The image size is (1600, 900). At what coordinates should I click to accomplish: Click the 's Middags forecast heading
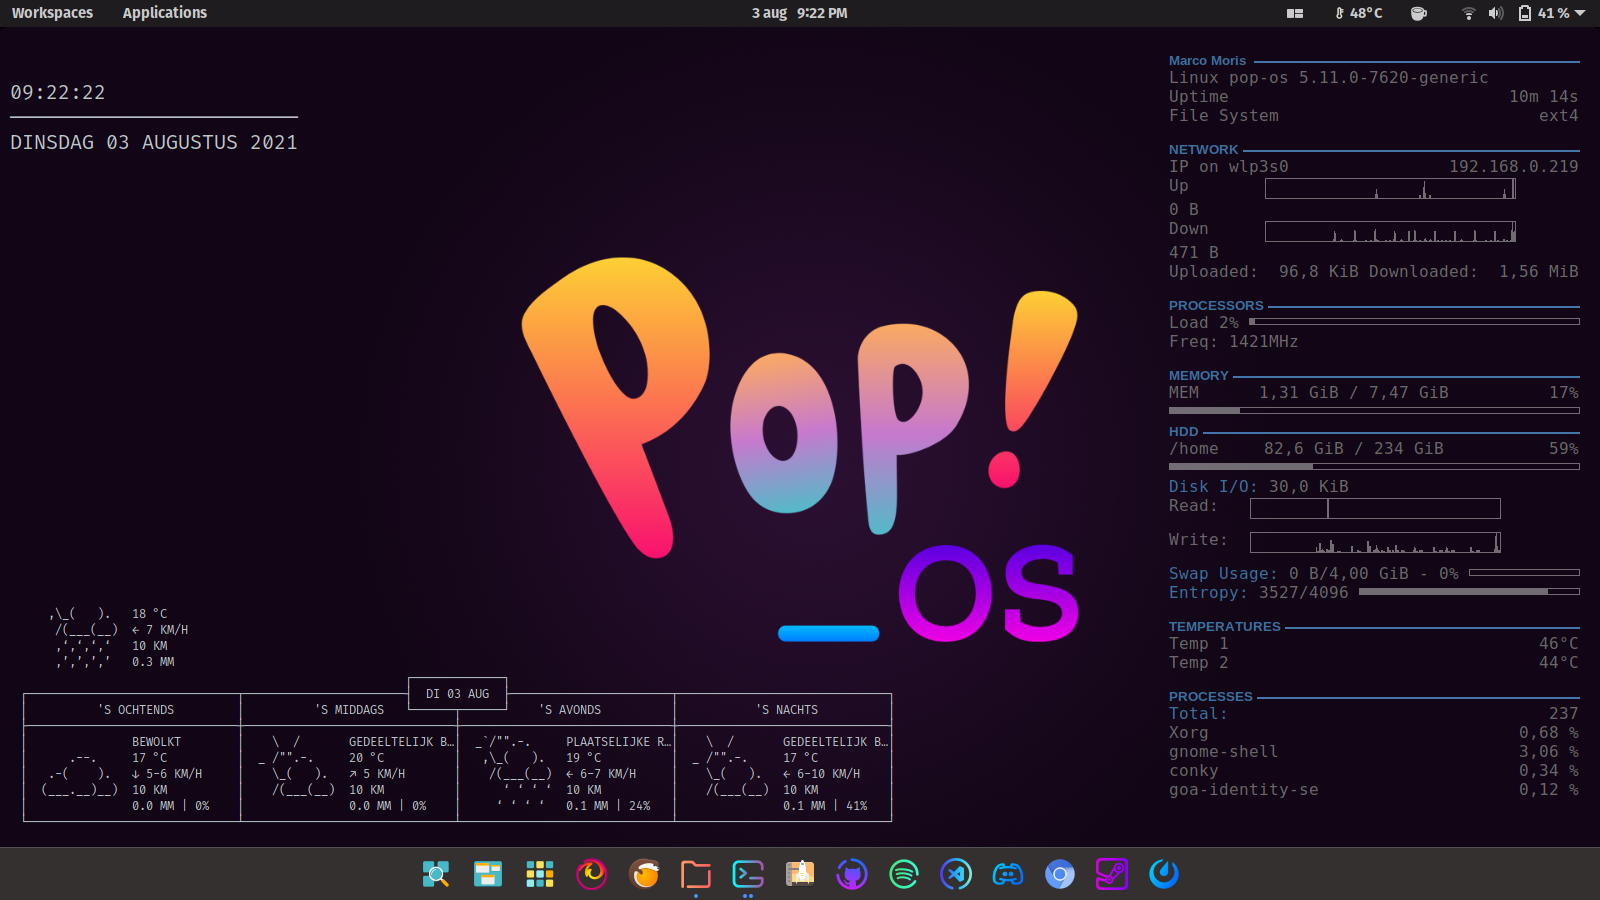click(349, 710)
